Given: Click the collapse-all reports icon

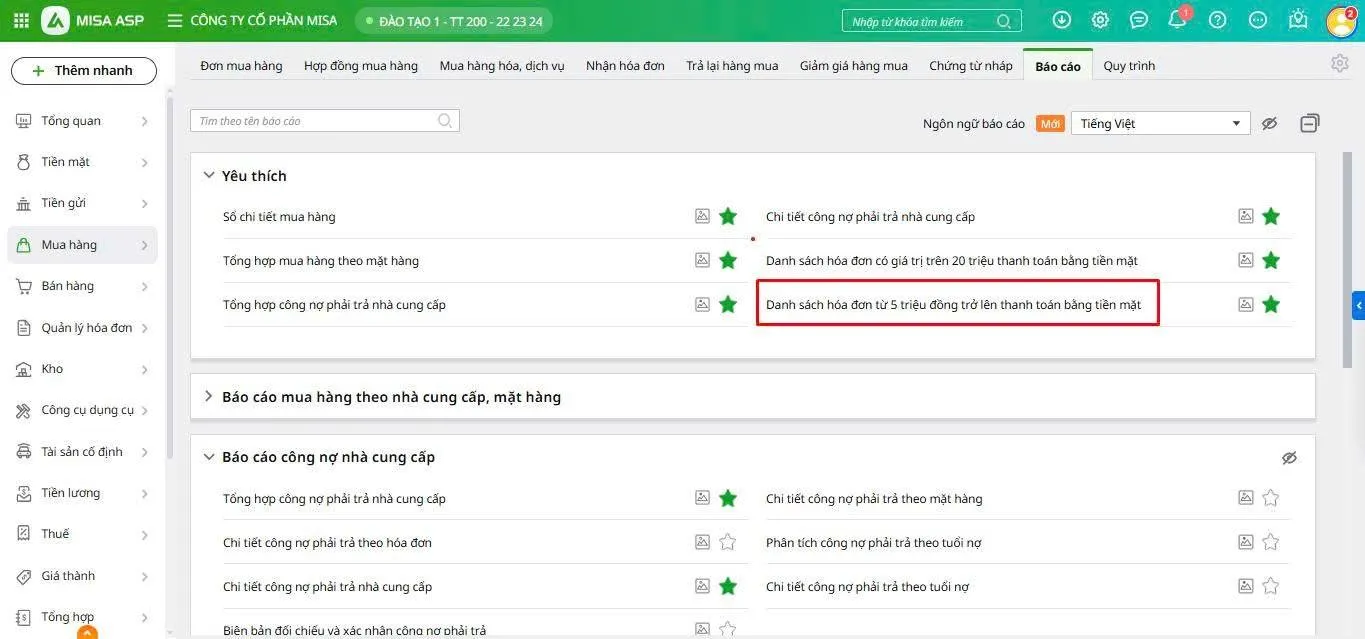Looking at the screenshot, I should point(1309,123).
